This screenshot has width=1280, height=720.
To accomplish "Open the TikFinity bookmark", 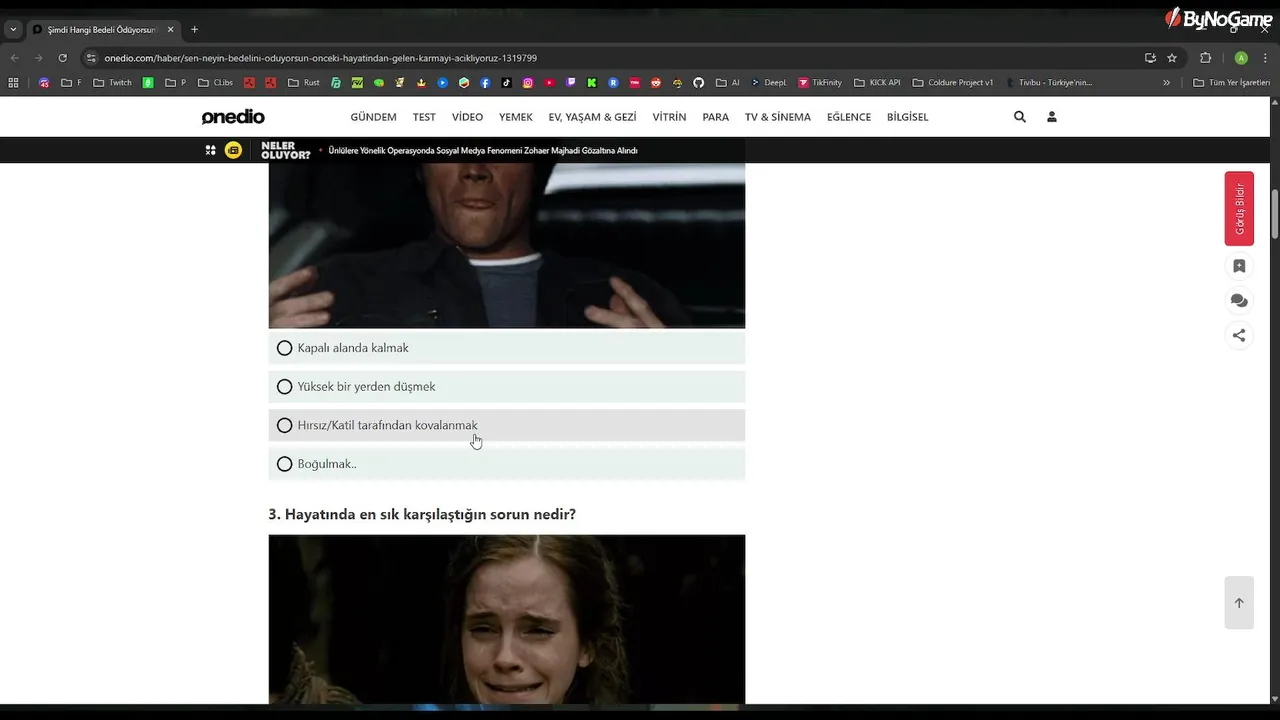I will click(820, 83).
